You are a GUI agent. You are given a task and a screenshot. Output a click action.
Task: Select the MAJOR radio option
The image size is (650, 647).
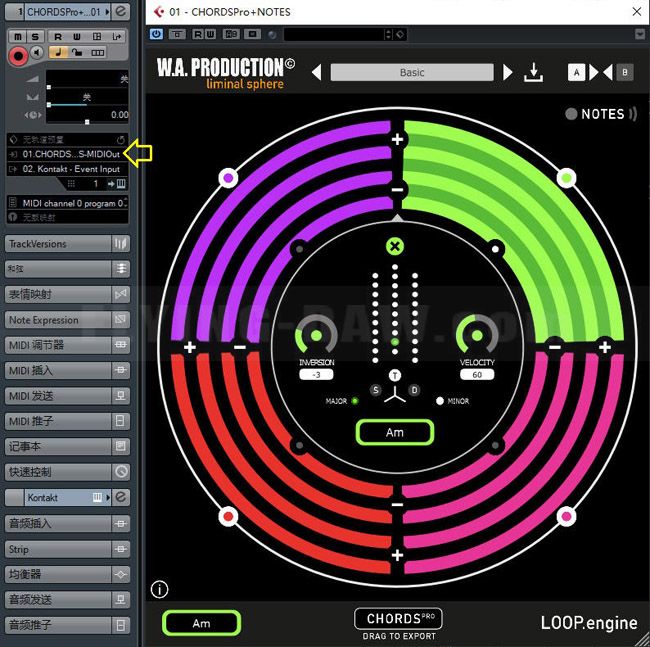tap(355, 401)
